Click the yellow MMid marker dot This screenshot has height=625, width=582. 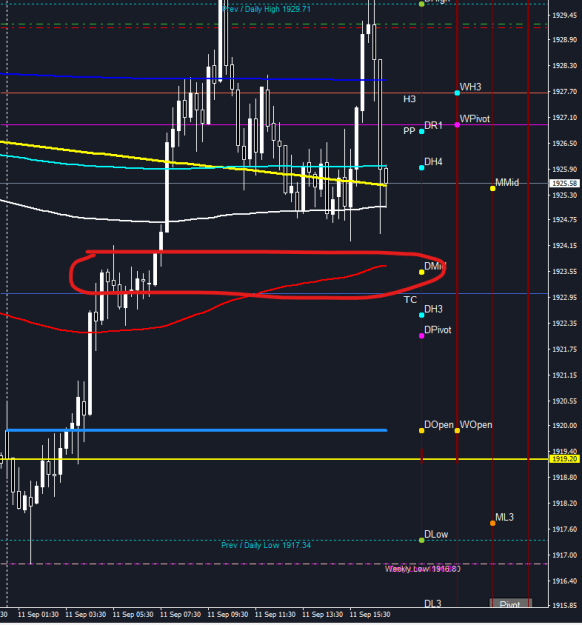[493, 188]
